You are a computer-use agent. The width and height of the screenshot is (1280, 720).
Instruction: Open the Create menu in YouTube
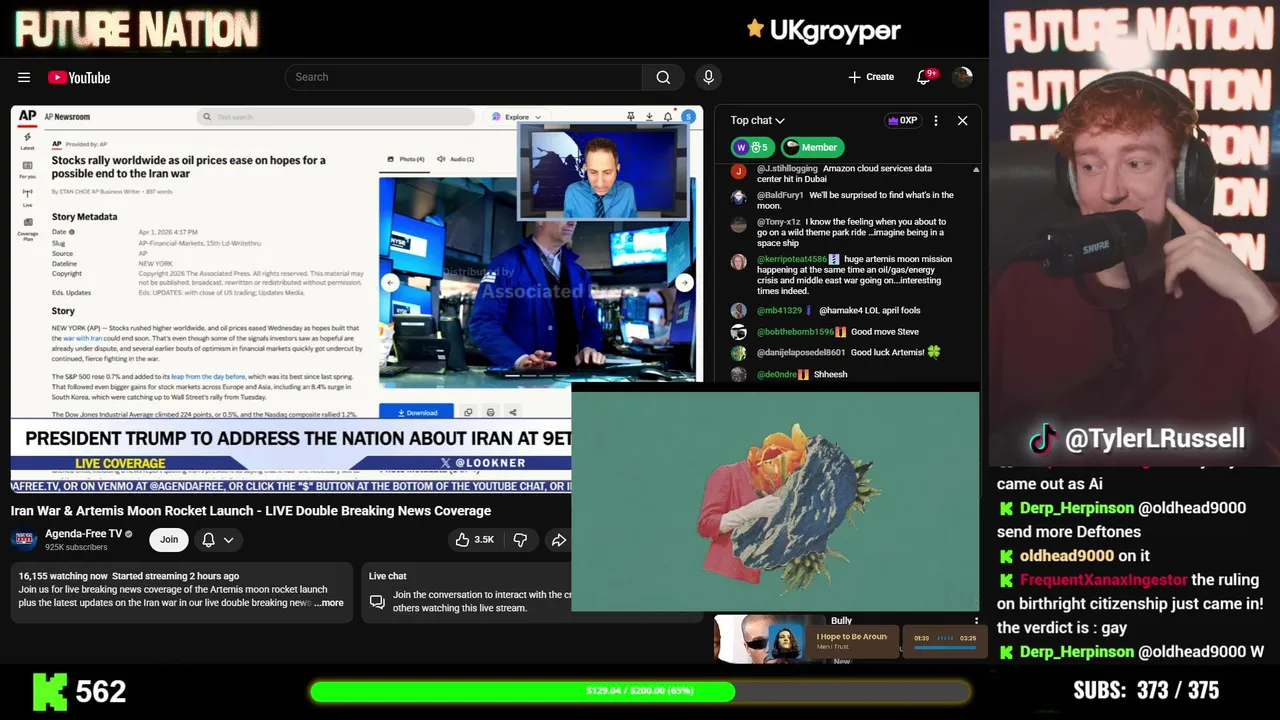click(x=871, y=77)
